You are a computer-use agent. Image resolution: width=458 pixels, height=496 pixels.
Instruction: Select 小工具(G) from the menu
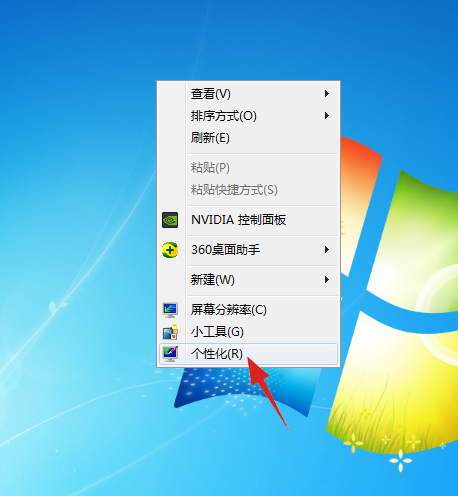(x=248, y=332)
